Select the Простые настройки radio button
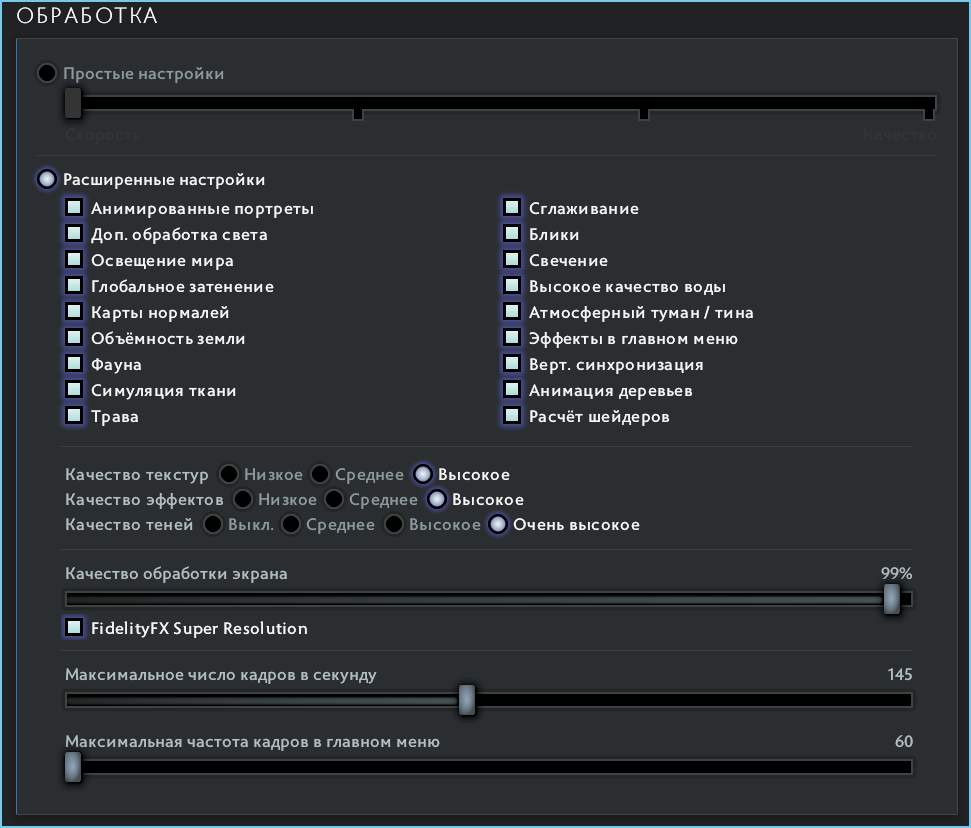971x828 pixels. click(x=47, y=74)
